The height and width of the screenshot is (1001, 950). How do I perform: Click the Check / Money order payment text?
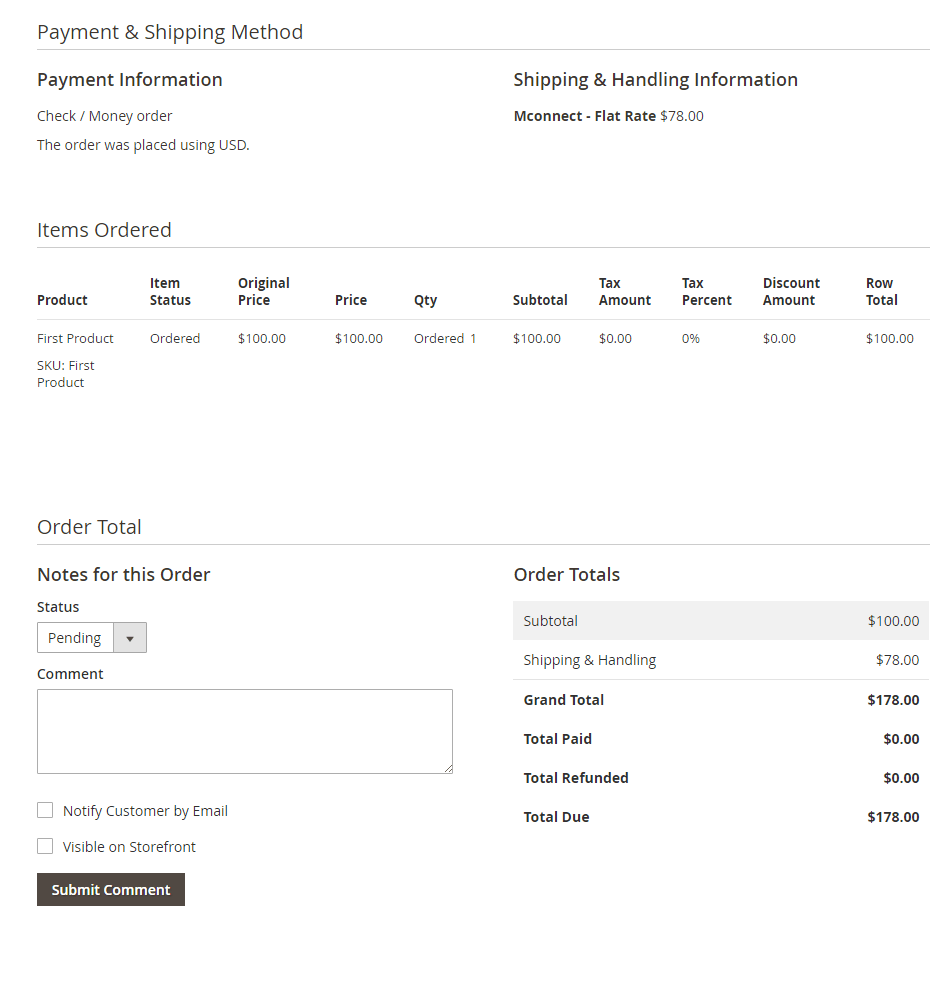pos(105,116)
